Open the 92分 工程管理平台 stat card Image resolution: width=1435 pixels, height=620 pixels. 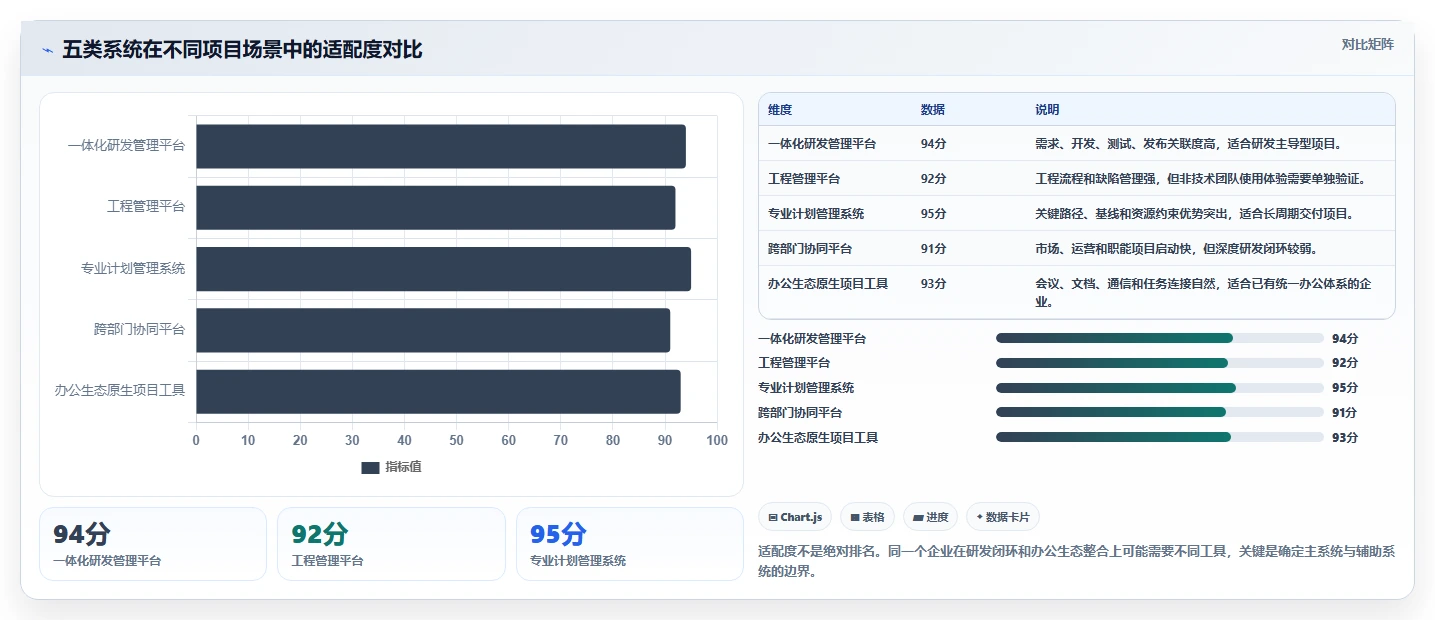tap(391, 544)
